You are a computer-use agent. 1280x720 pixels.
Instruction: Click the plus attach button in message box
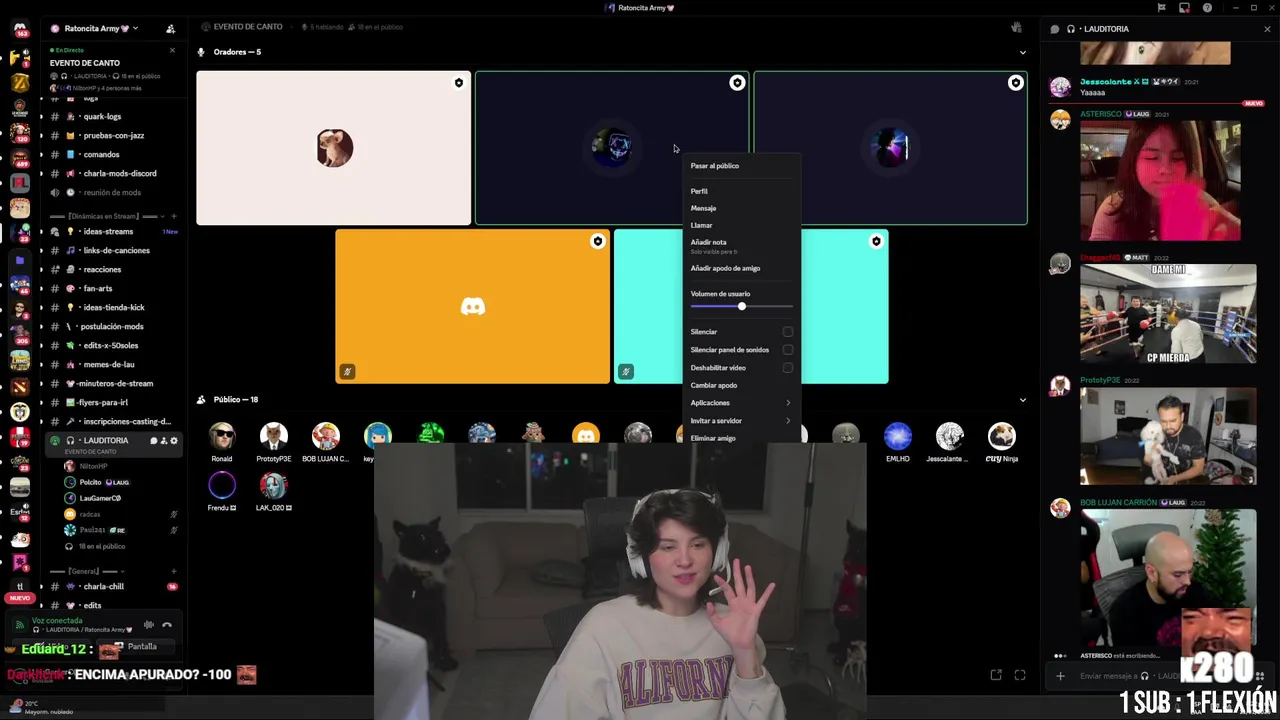1060,676
